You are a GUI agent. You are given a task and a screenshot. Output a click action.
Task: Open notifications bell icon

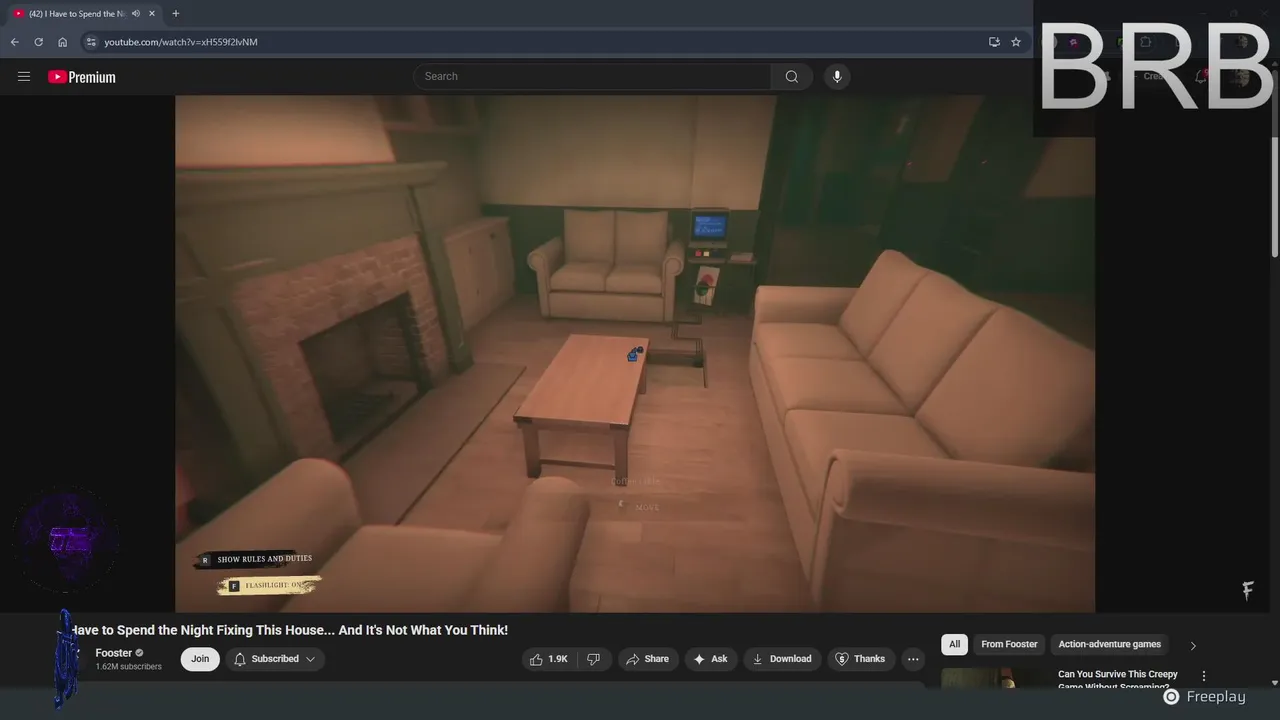[x=1202, y=77]
